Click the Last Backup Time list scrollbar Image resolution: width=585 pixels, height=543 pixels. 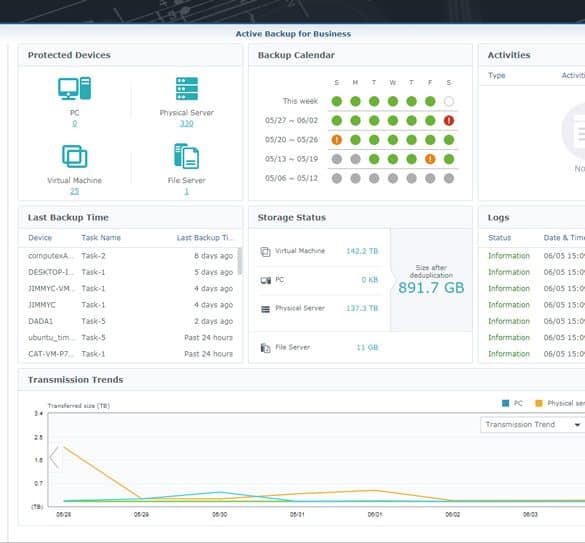[240, 261]
